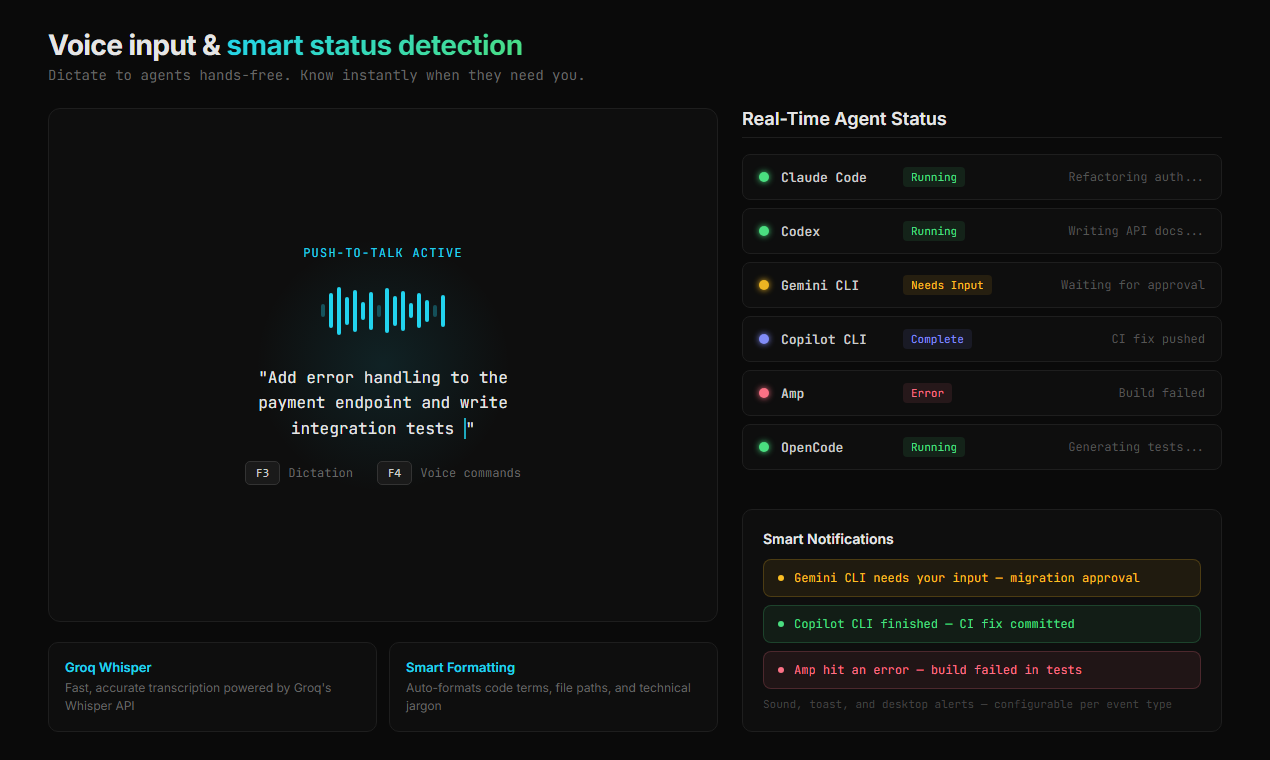Click the Real-Time Agent Status heading
The width and height of the screenshot is (1270, 760).
pyautogui.click(x=844, y=119)
